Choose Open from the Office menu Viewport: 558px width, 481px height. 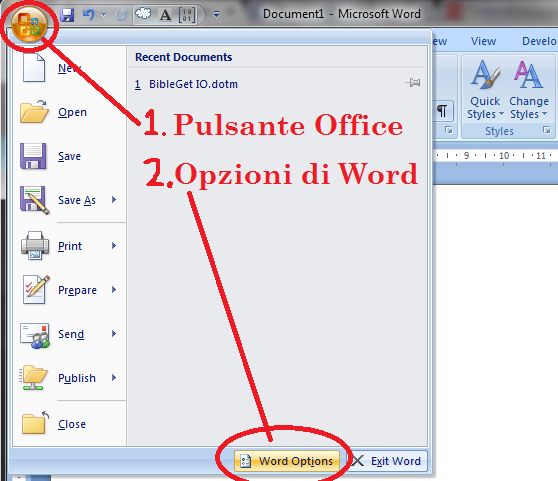pyautogui.click(x=69, y=112)
